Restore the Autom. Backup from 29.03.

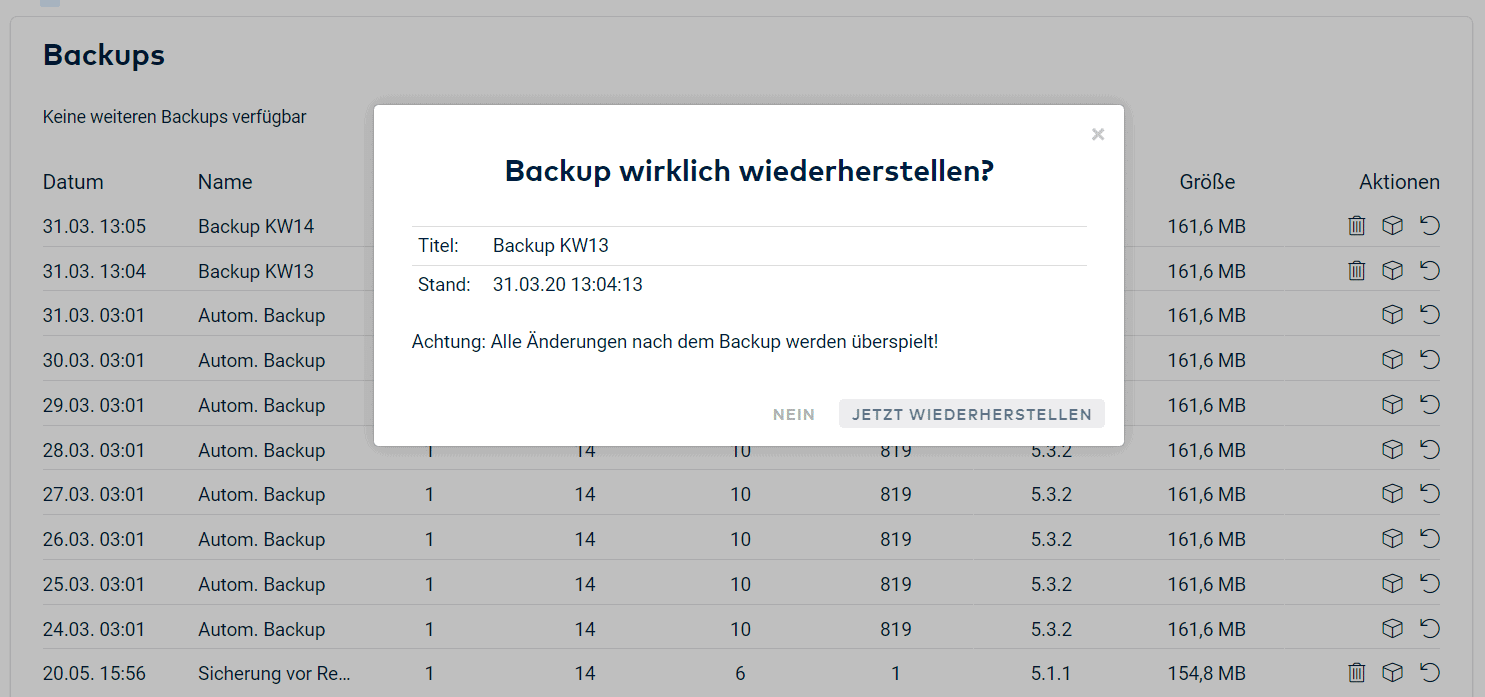pyautogui.click(x=1430, y=404)
